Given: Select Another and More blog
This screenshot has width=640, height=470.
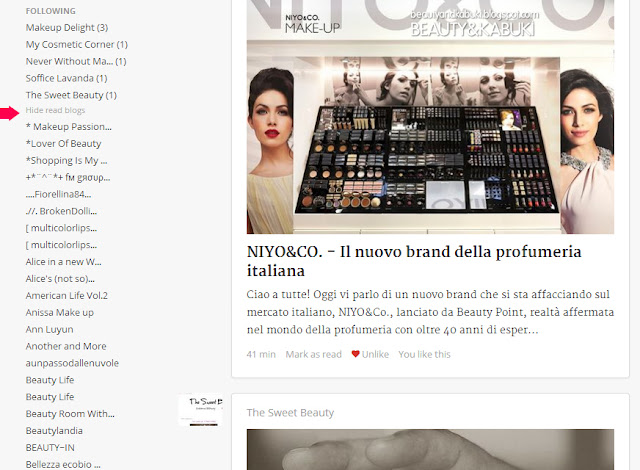Looking at the screenshot, I should click(x=66, y=346).
